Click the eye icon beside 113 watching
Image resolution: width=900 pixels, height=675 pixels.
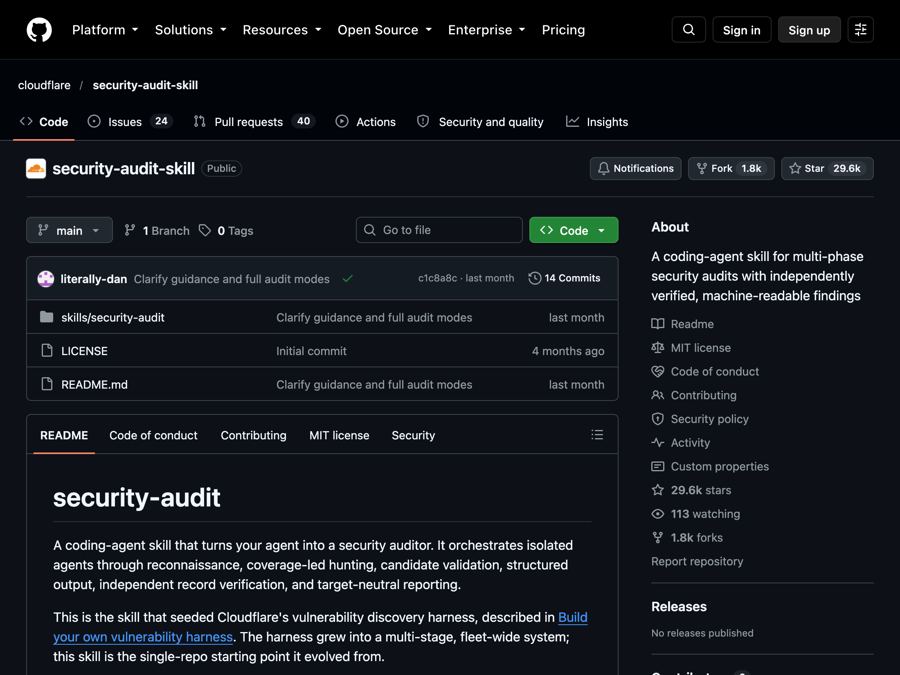[x=658, y=514]
